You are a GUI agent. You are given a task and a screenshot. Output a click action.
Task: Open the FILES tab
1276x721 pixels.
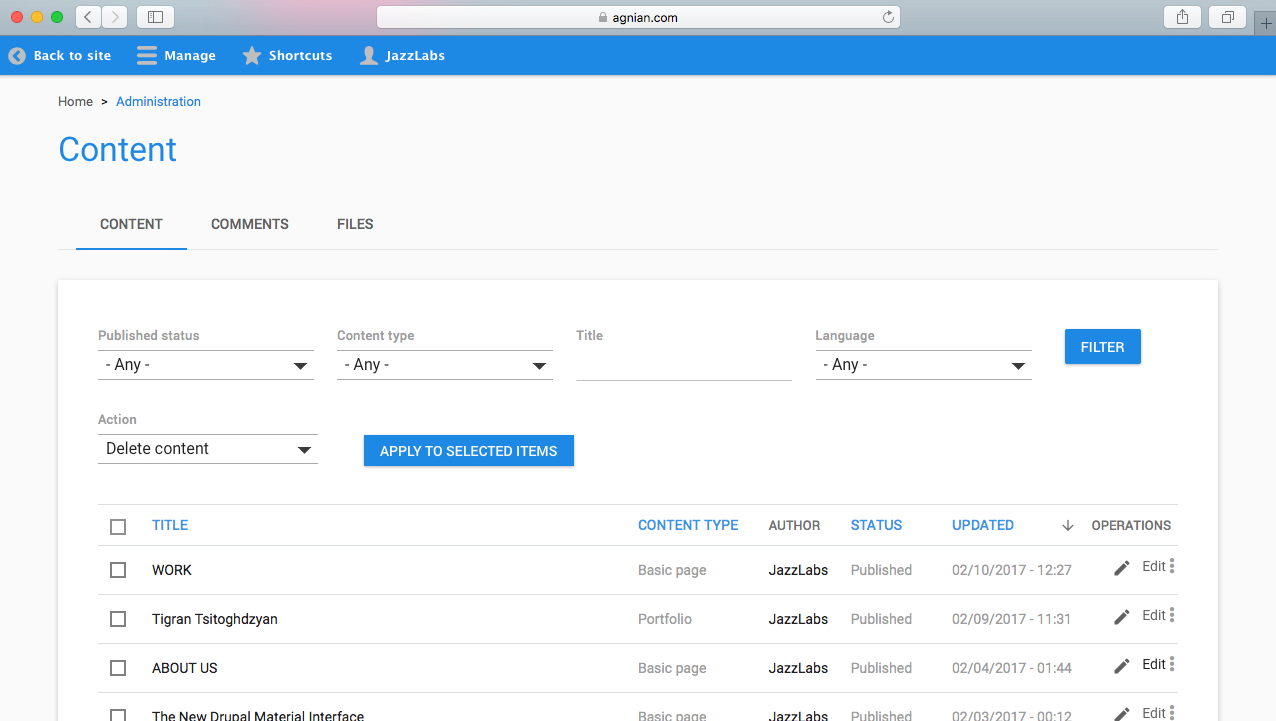point(355,224)
